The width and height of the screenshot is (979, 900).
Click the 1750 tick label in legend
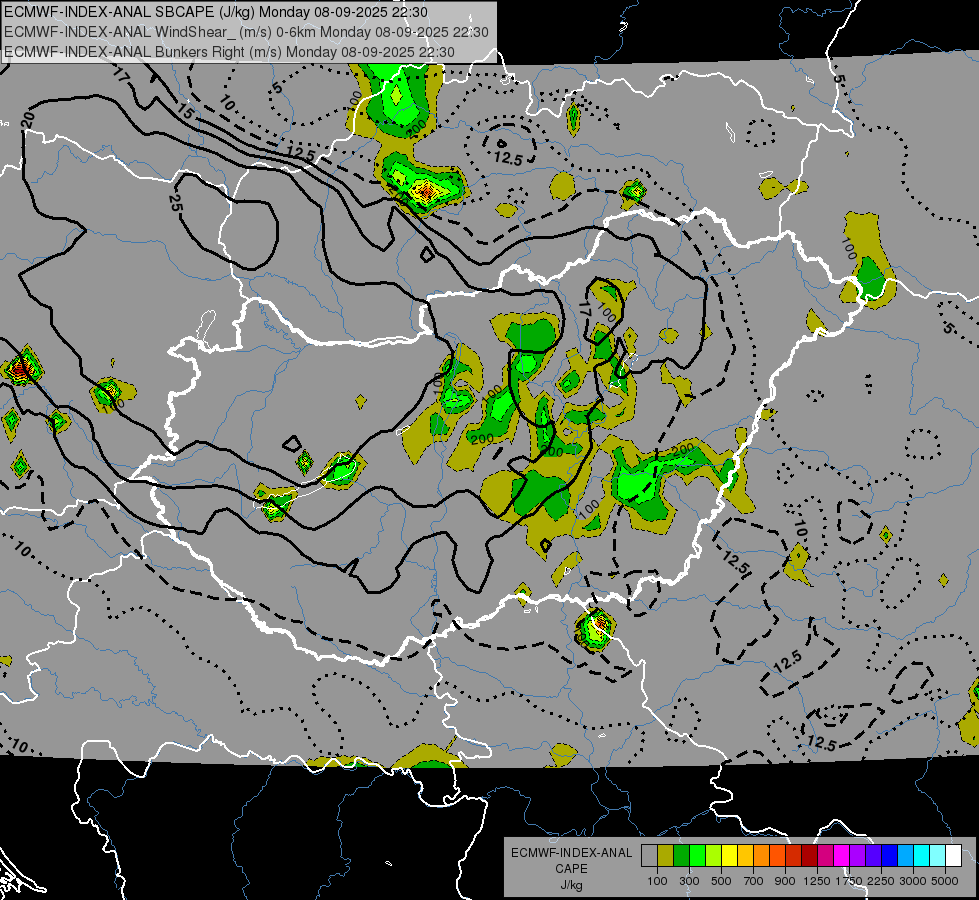tap(849, 881)
